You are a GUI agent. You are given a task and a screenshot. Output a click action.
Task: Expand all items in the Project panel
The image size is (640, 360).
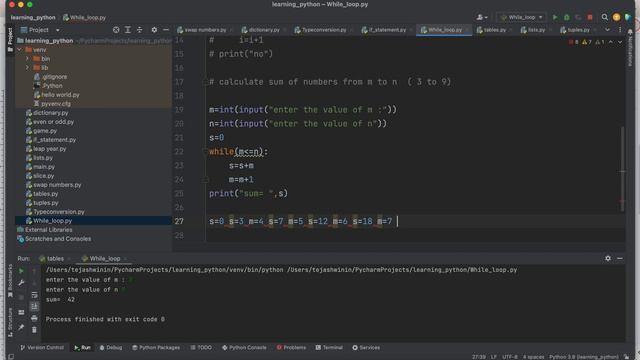[128, 30]
